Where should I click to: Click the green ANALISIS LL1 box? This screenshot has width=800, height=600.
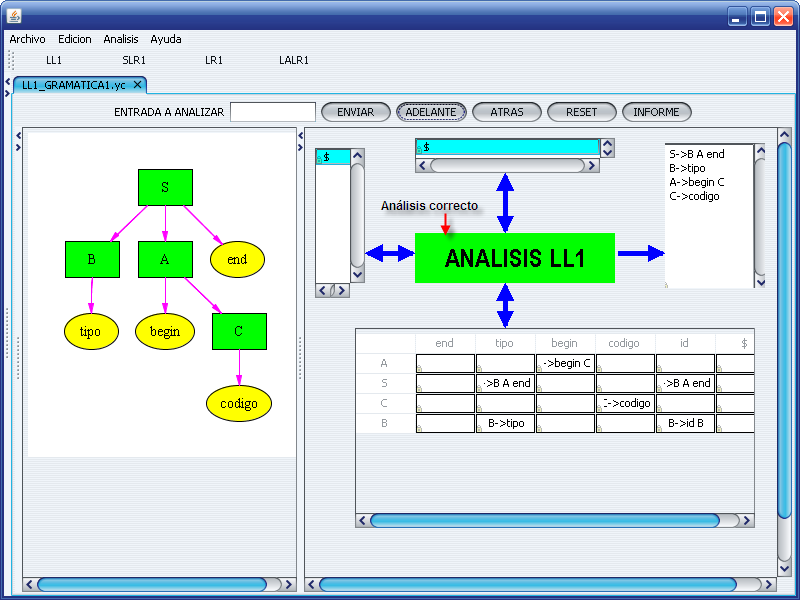coord(514,258)
